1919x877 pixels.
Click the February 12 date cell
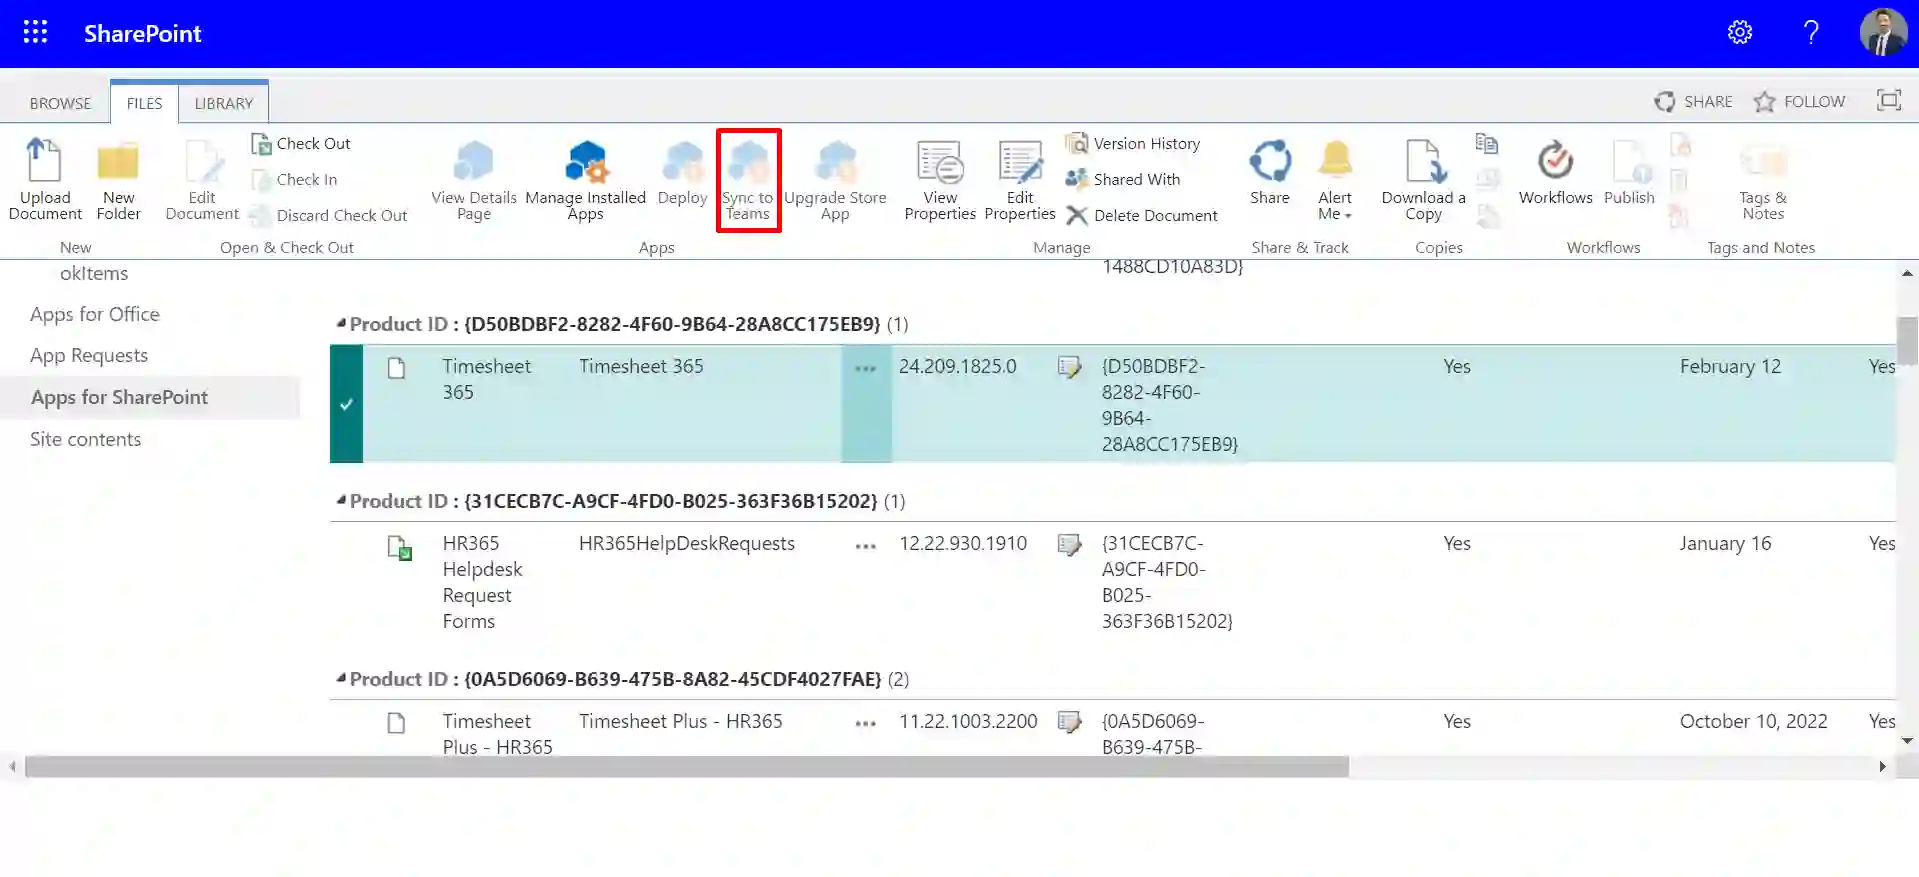[1730, 367]
